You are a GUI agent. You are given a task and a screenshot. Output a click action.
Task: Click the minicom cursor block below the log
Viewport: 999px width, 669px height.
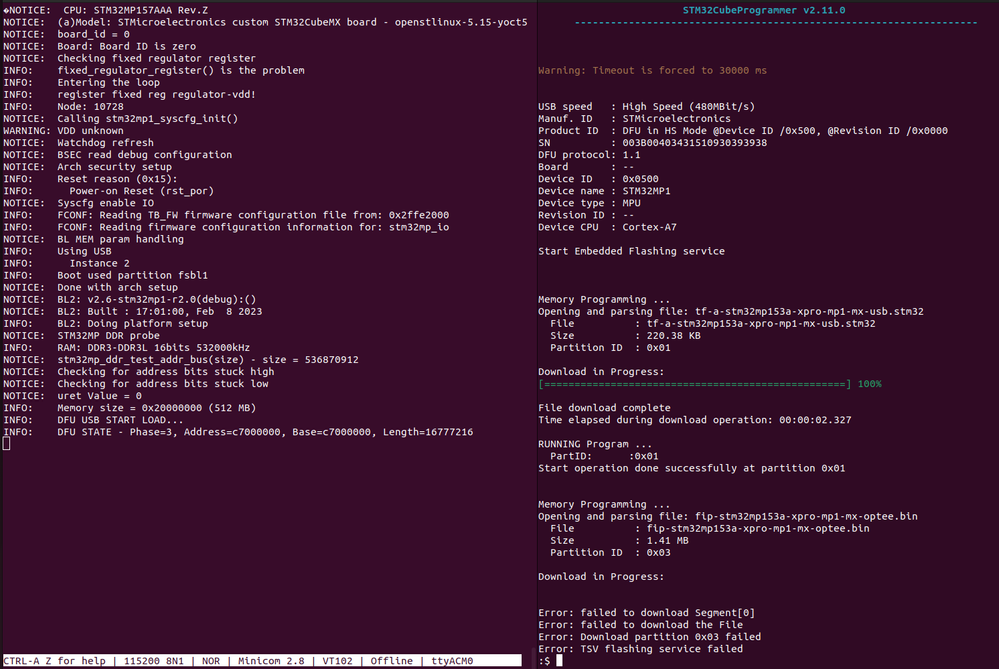click(x=6, y=444)
